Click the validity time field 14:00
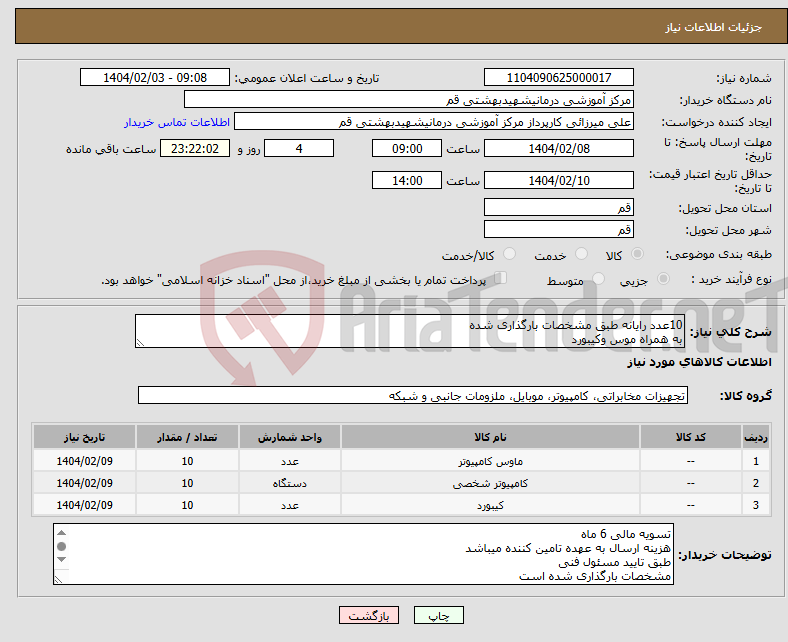This screenshot has width=788, height=642. point(407,180)
